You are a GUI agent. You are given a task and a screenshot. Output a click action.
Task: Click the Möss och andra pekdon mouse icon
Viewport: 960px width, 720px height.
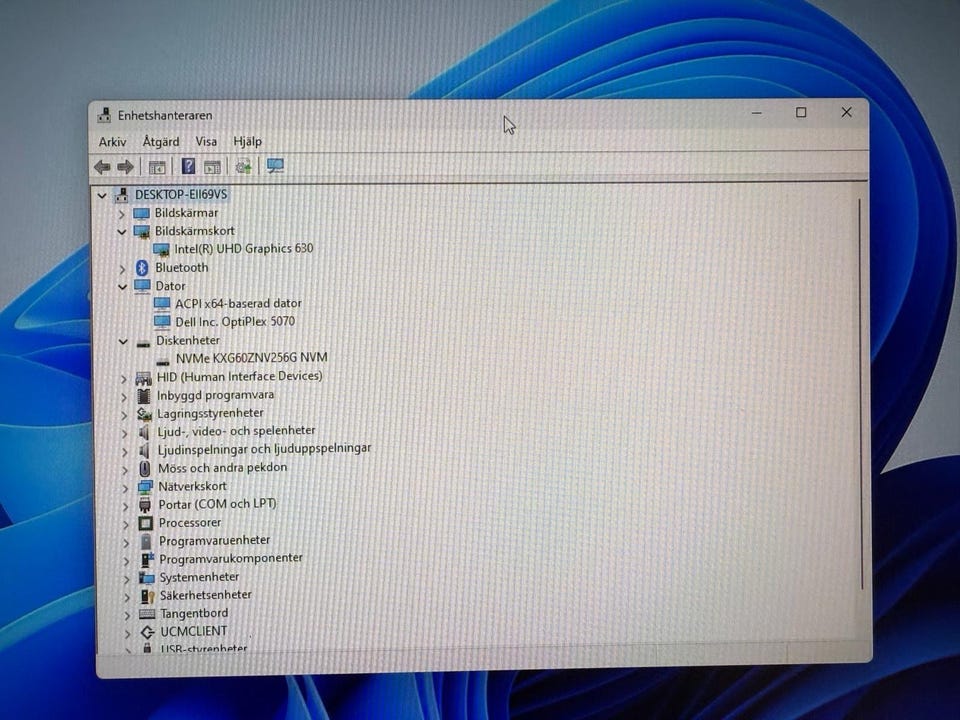click(144, 468)
